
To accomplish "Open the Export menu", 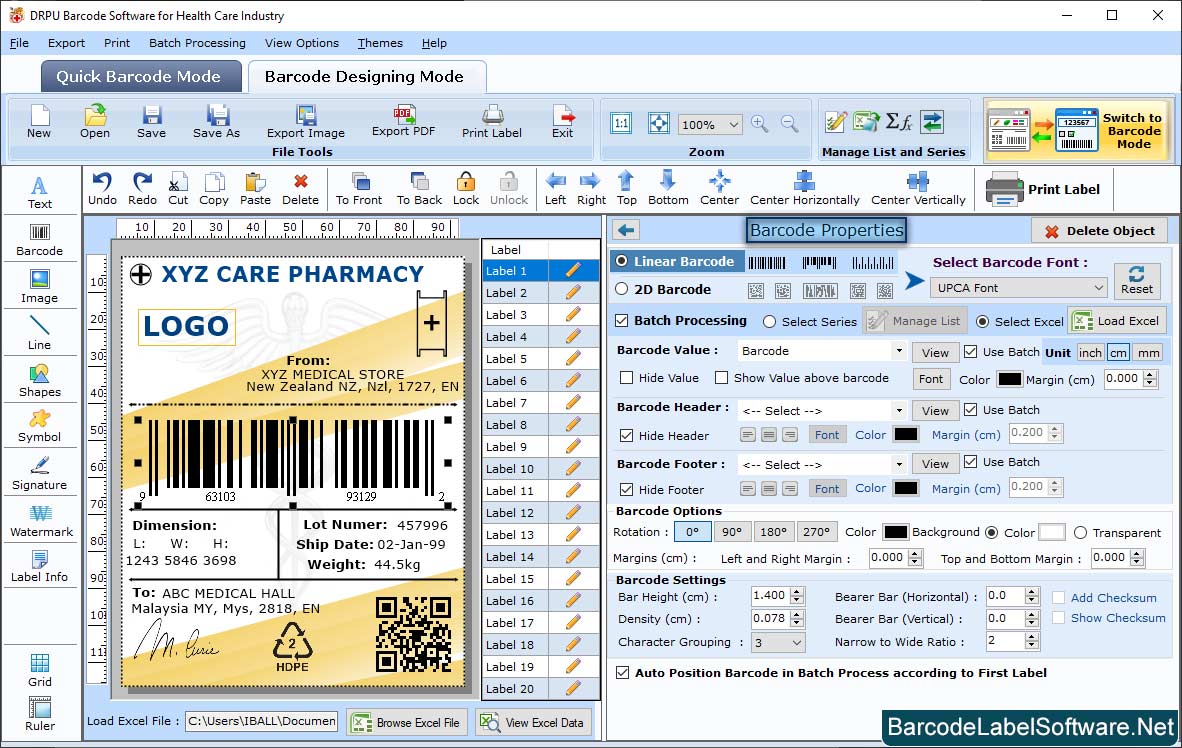I will (66, 43).
